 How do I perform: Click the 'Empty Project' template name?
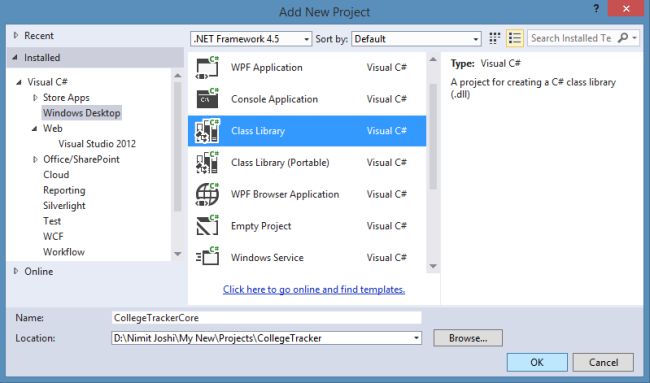click(261, 226)
